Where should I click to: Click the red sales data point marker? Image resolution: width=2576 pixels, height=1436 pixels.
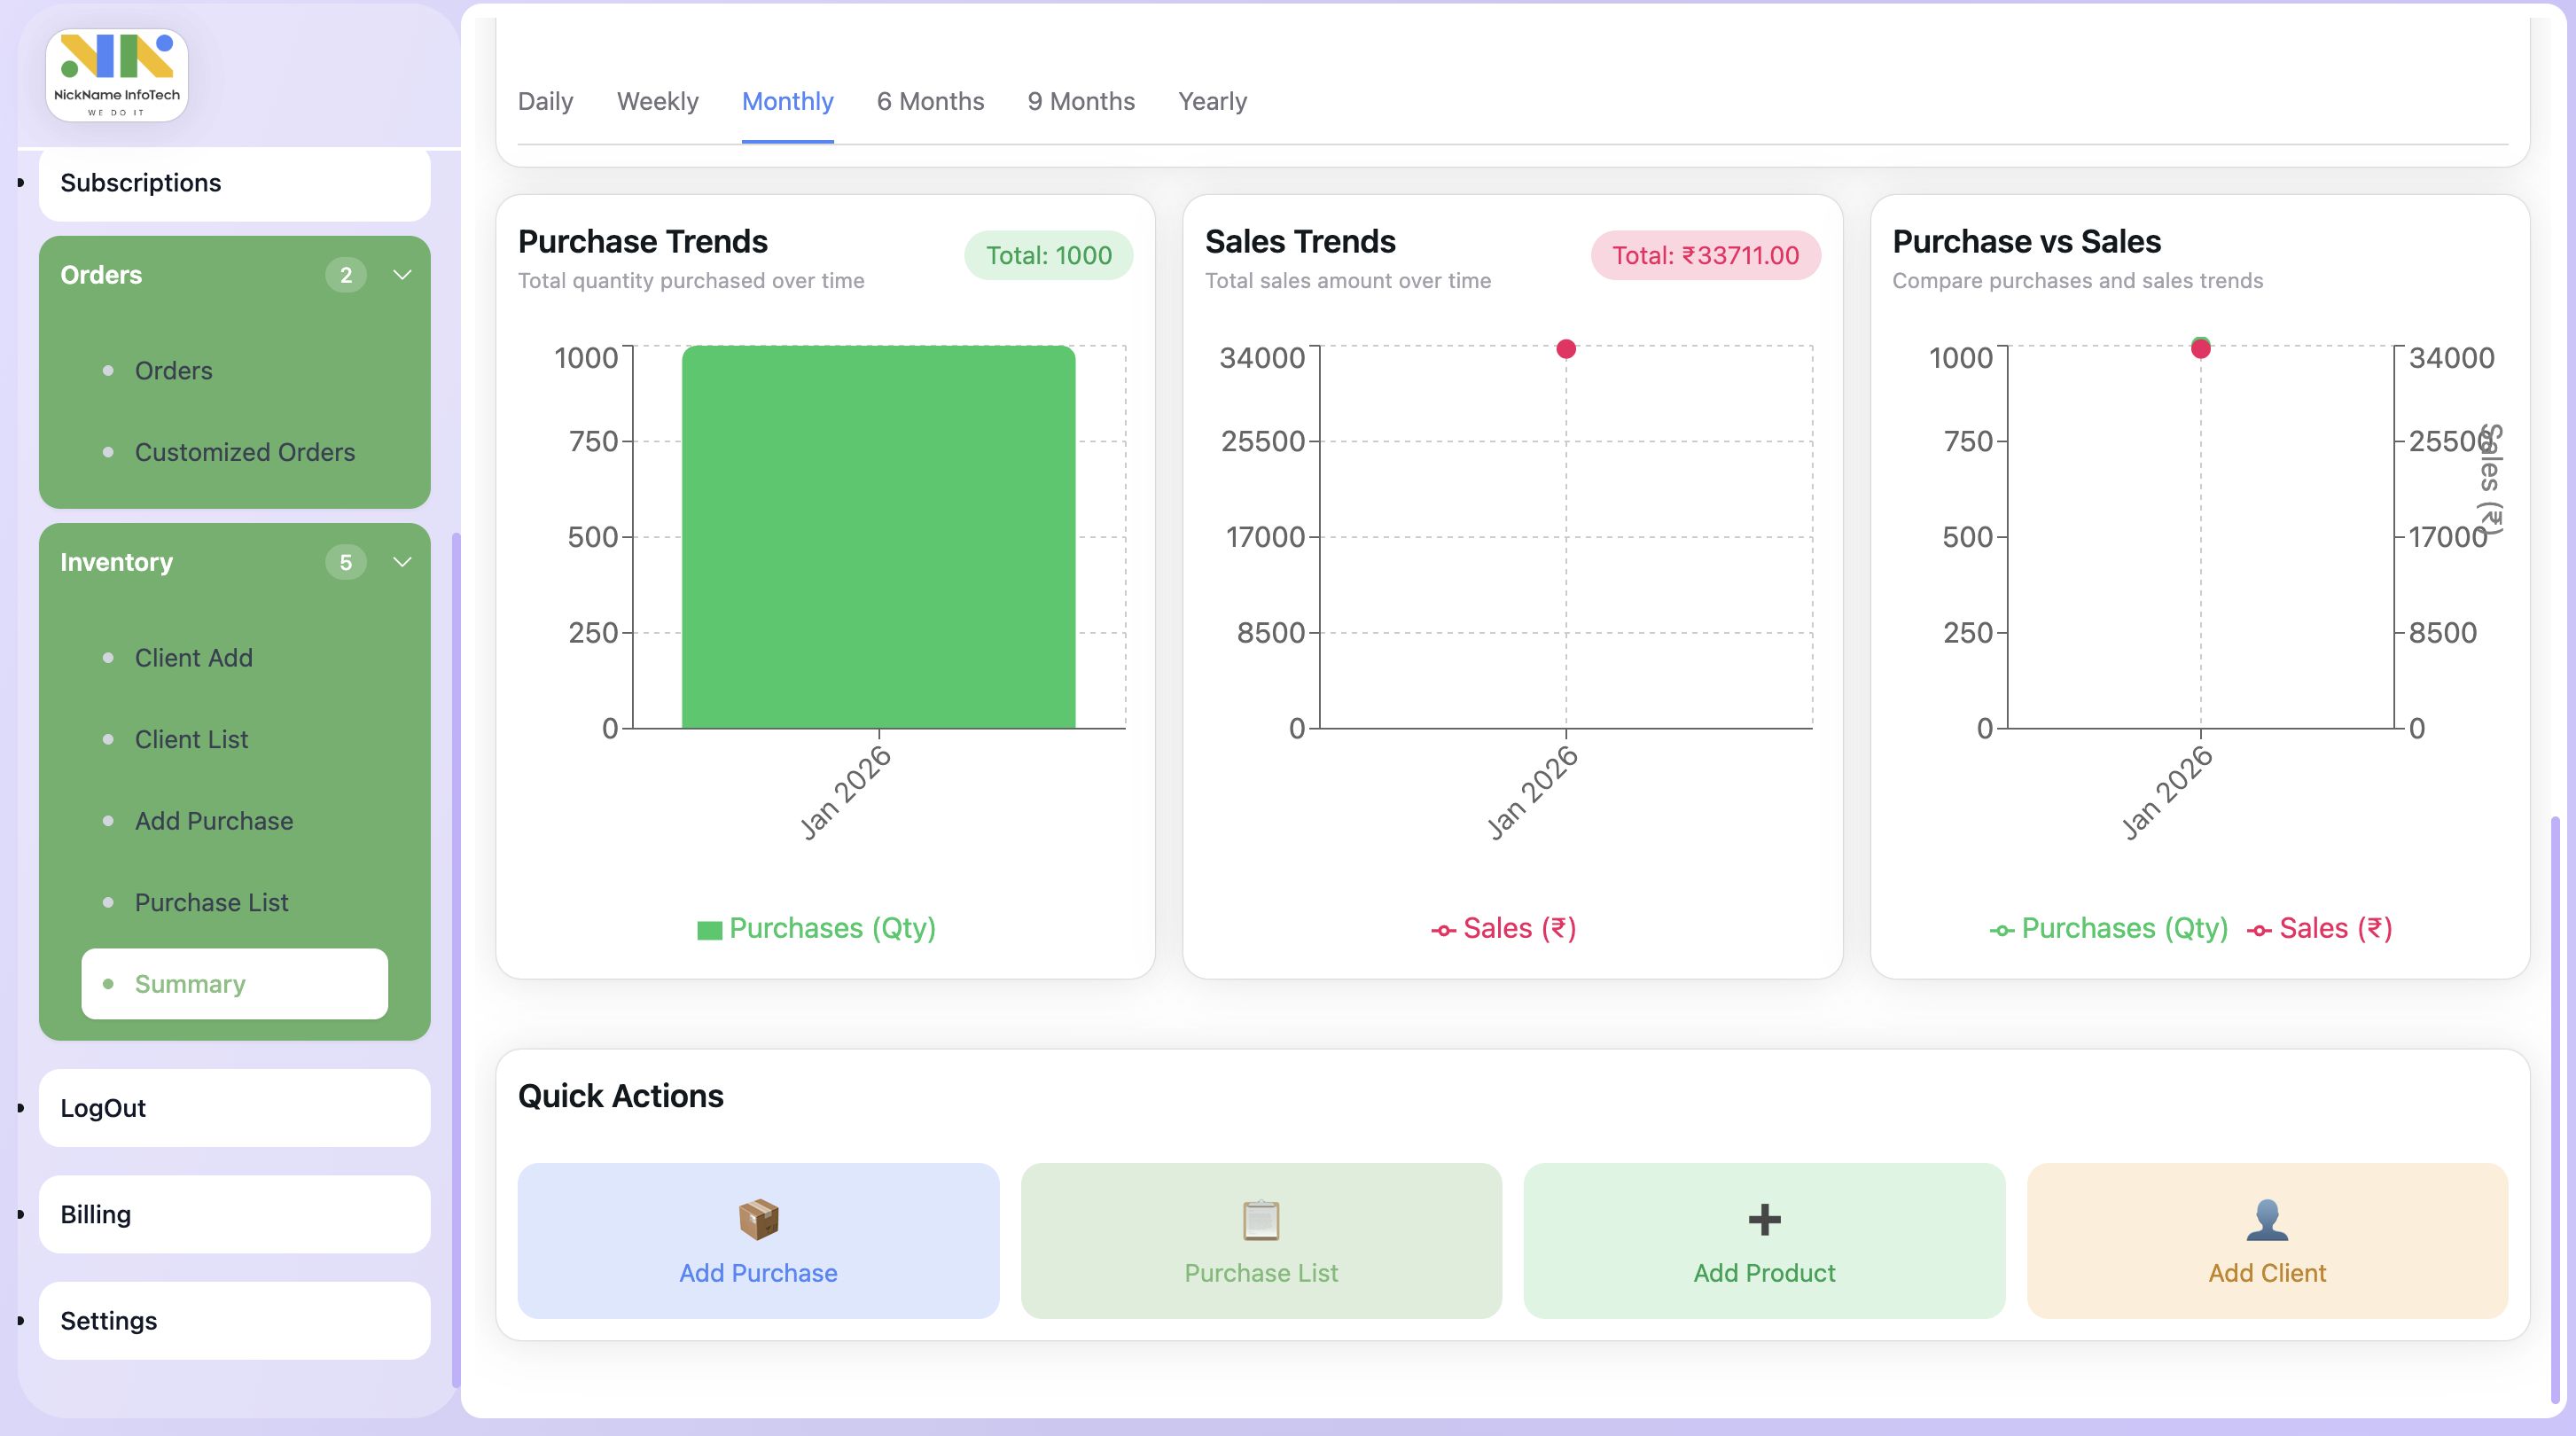coord(1566,349)
